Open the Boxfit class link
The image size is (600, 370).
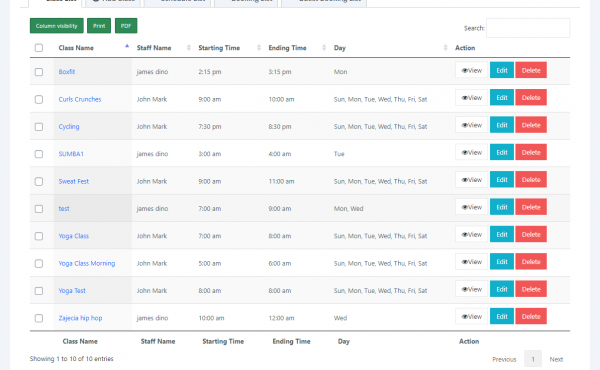(x=67, y=72)
